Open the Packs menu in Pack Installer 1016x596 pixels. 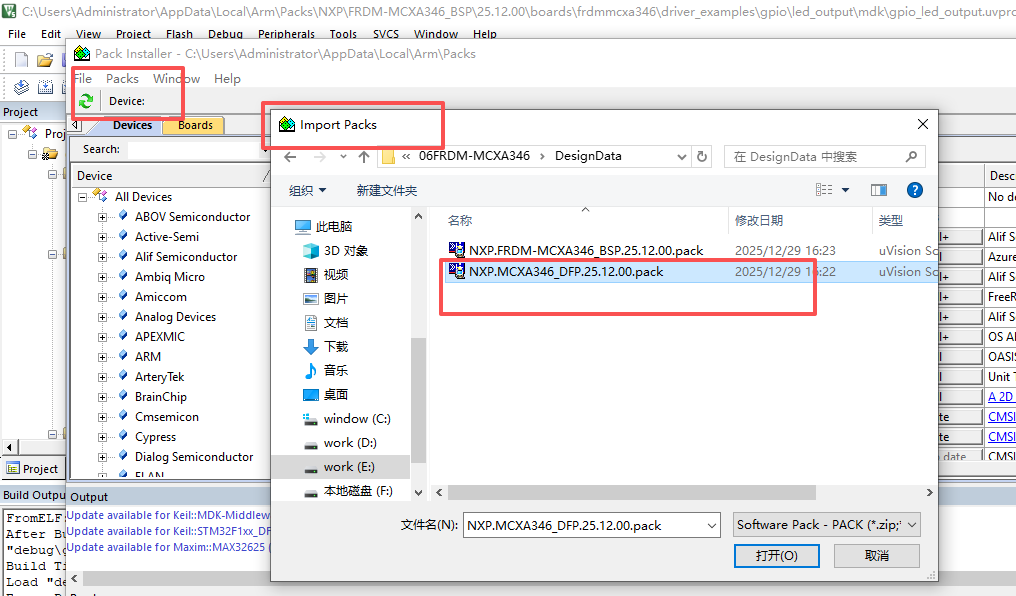[x=122, y=78]
